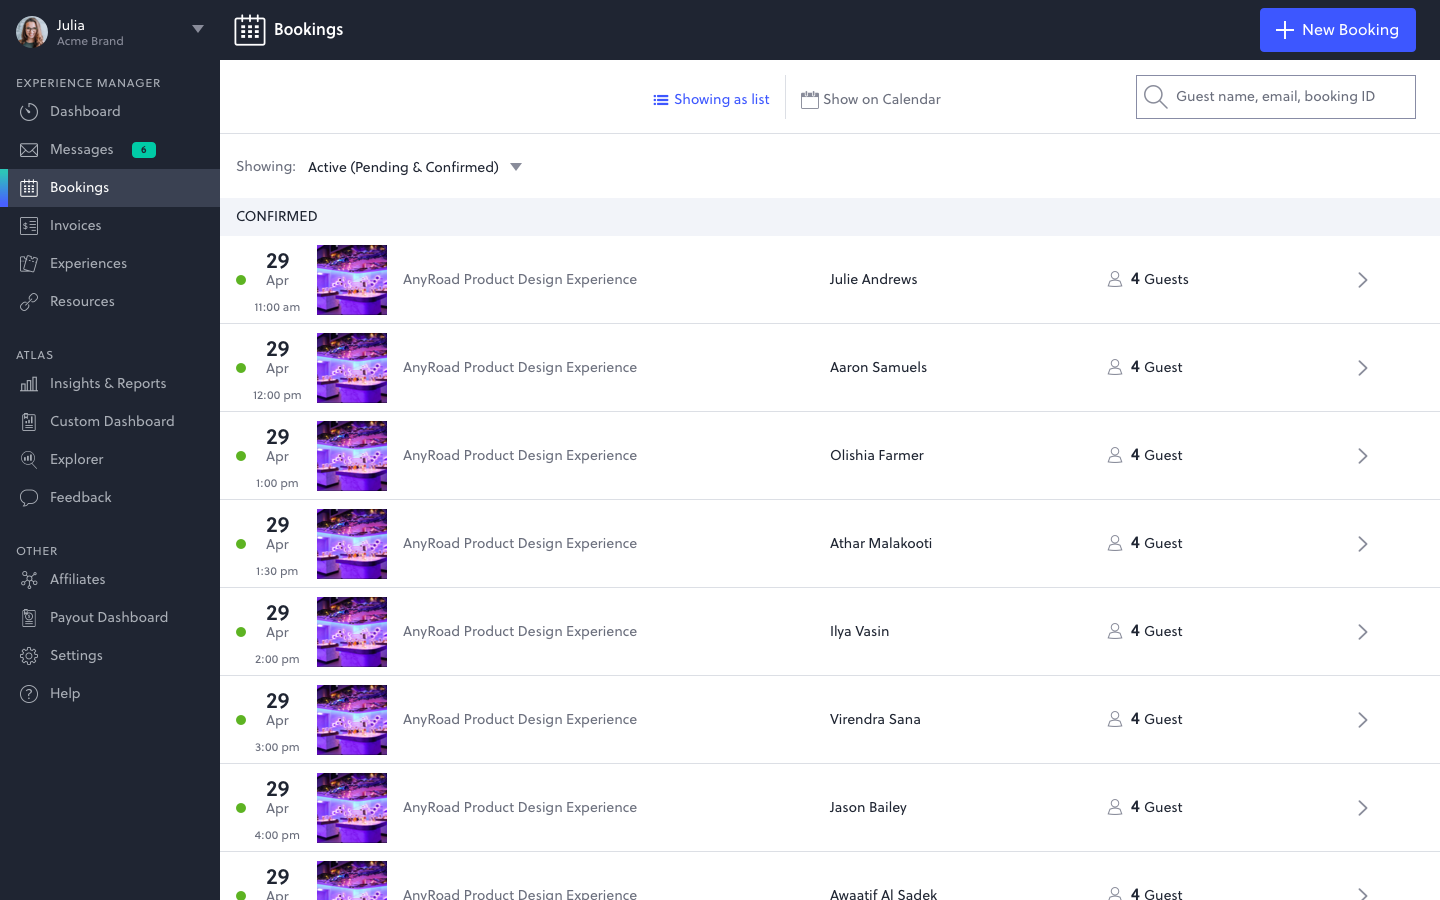Select the Explorer icon
Image resolution: width=1440 pixels, height=900 pixels.
30,459
